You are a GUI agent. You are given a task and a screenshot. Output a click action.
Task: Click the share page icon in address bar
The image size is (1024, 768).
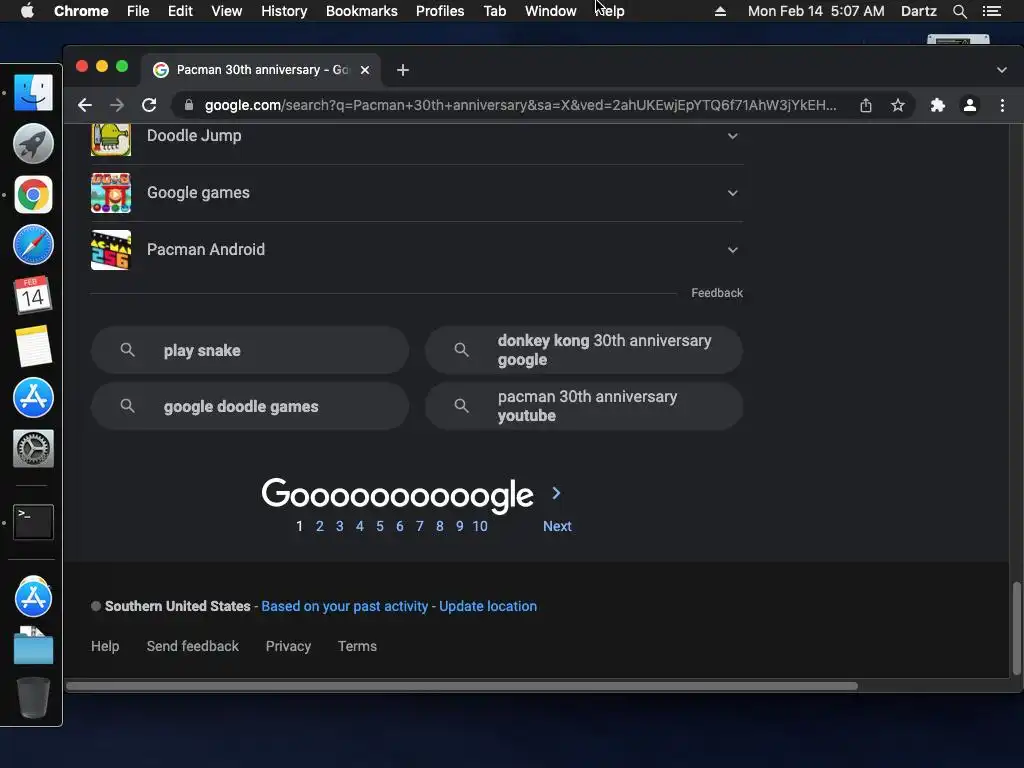coord(866,105)
